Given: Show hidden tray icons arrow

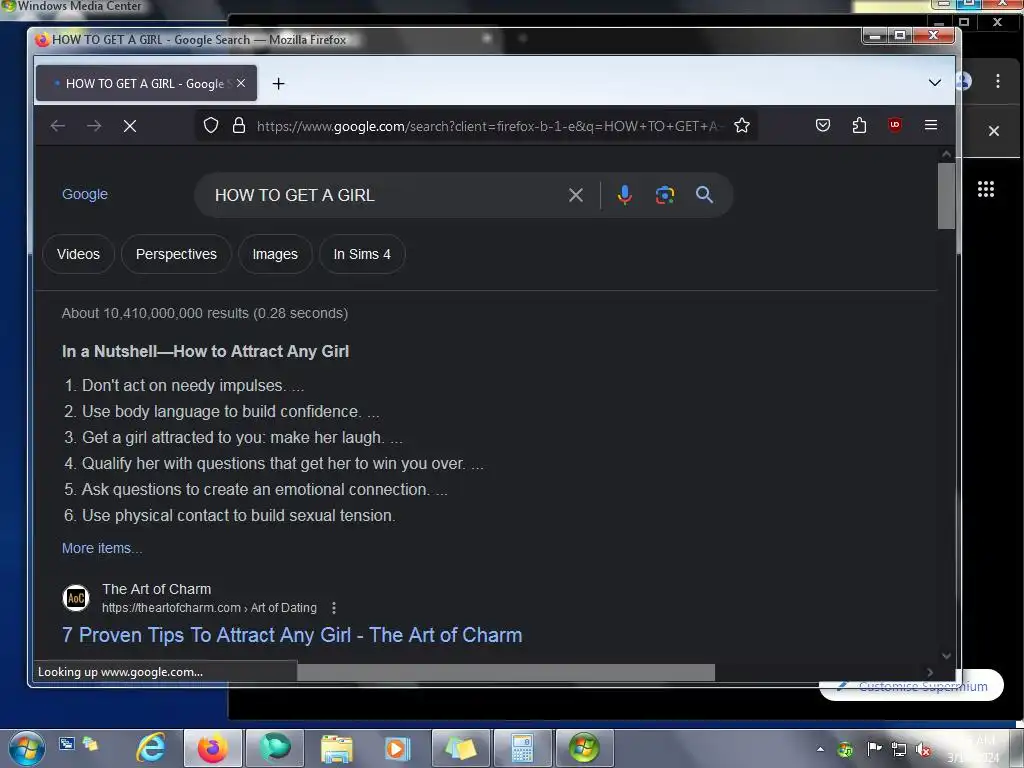Looking at the screenshot, I should 820,749.
